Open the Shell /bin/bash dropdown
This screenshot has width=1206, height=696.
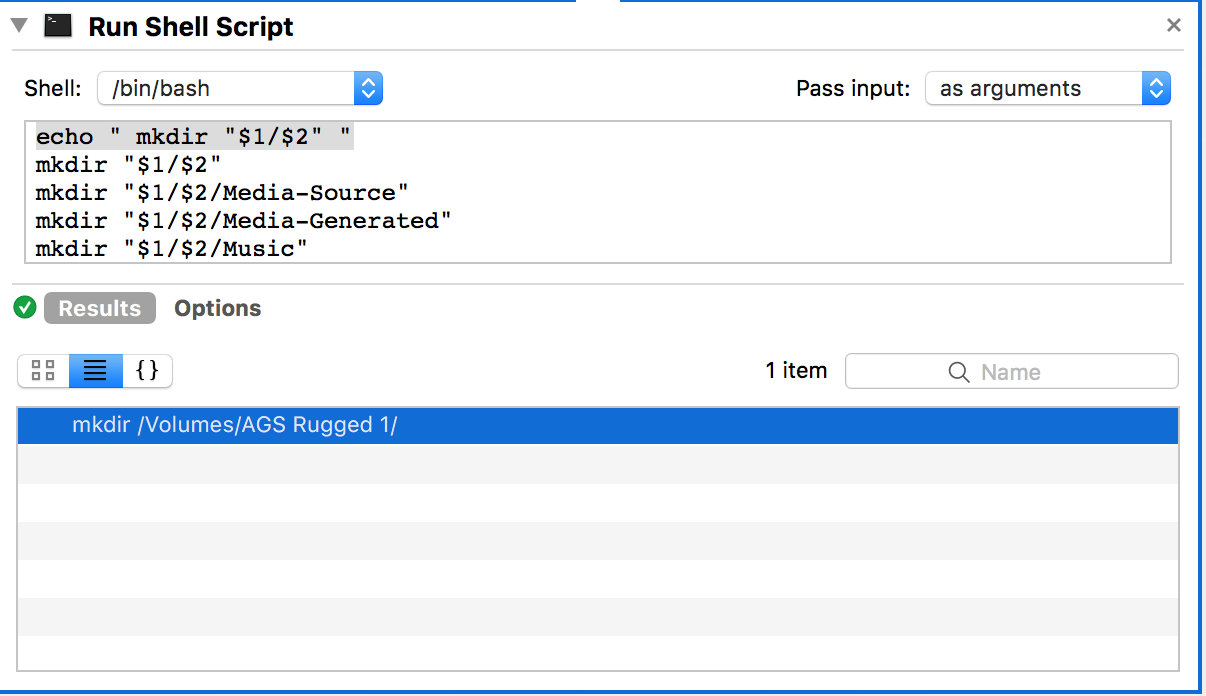tap(240, 88)
